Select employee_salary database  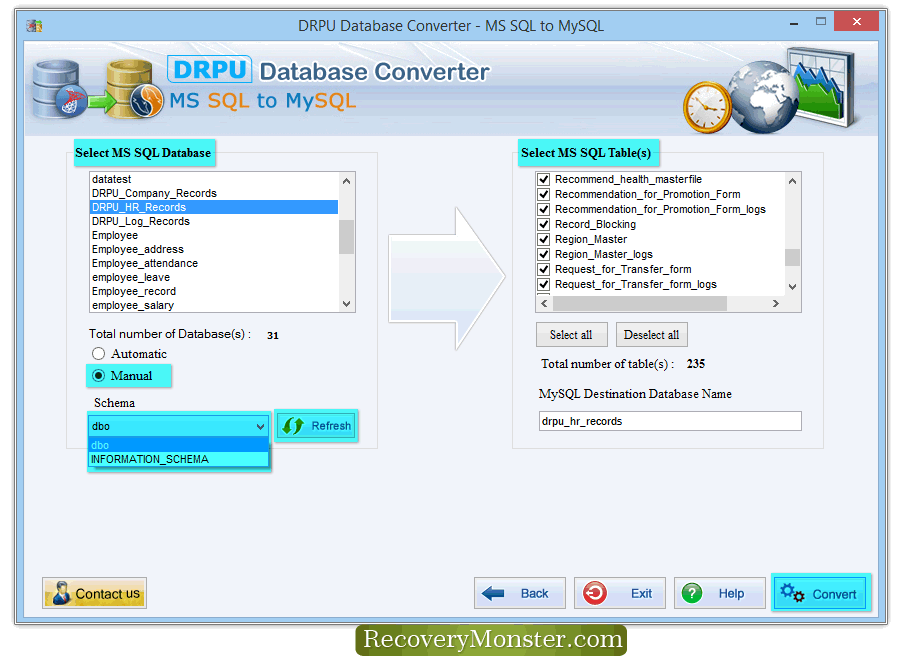coord(214,305)
